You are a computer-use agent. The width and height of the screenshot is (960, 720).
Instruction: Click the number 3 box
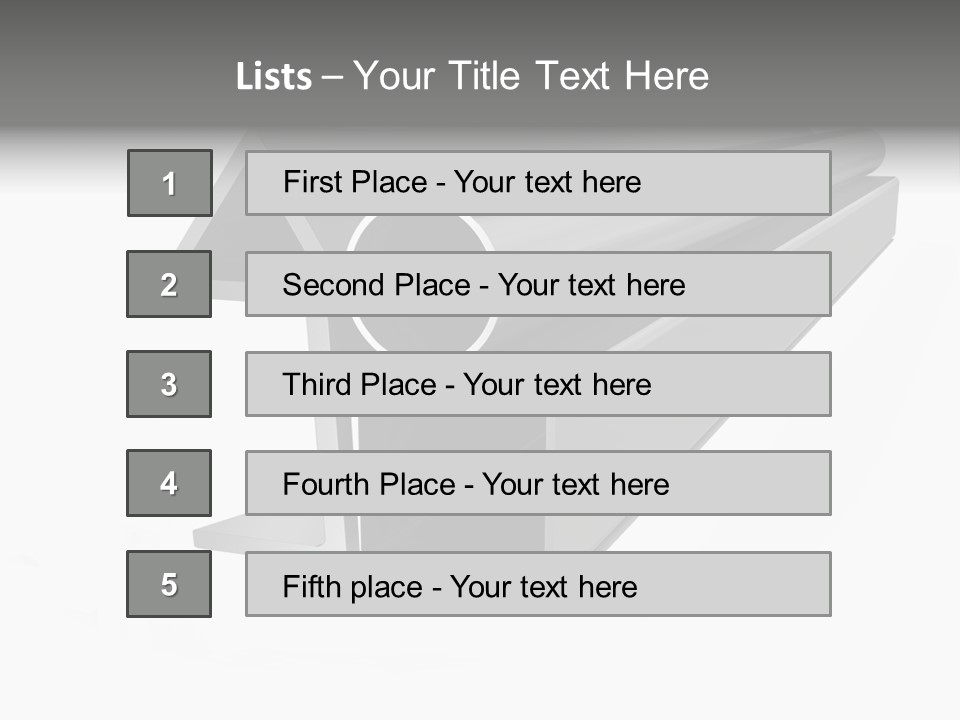169,384
